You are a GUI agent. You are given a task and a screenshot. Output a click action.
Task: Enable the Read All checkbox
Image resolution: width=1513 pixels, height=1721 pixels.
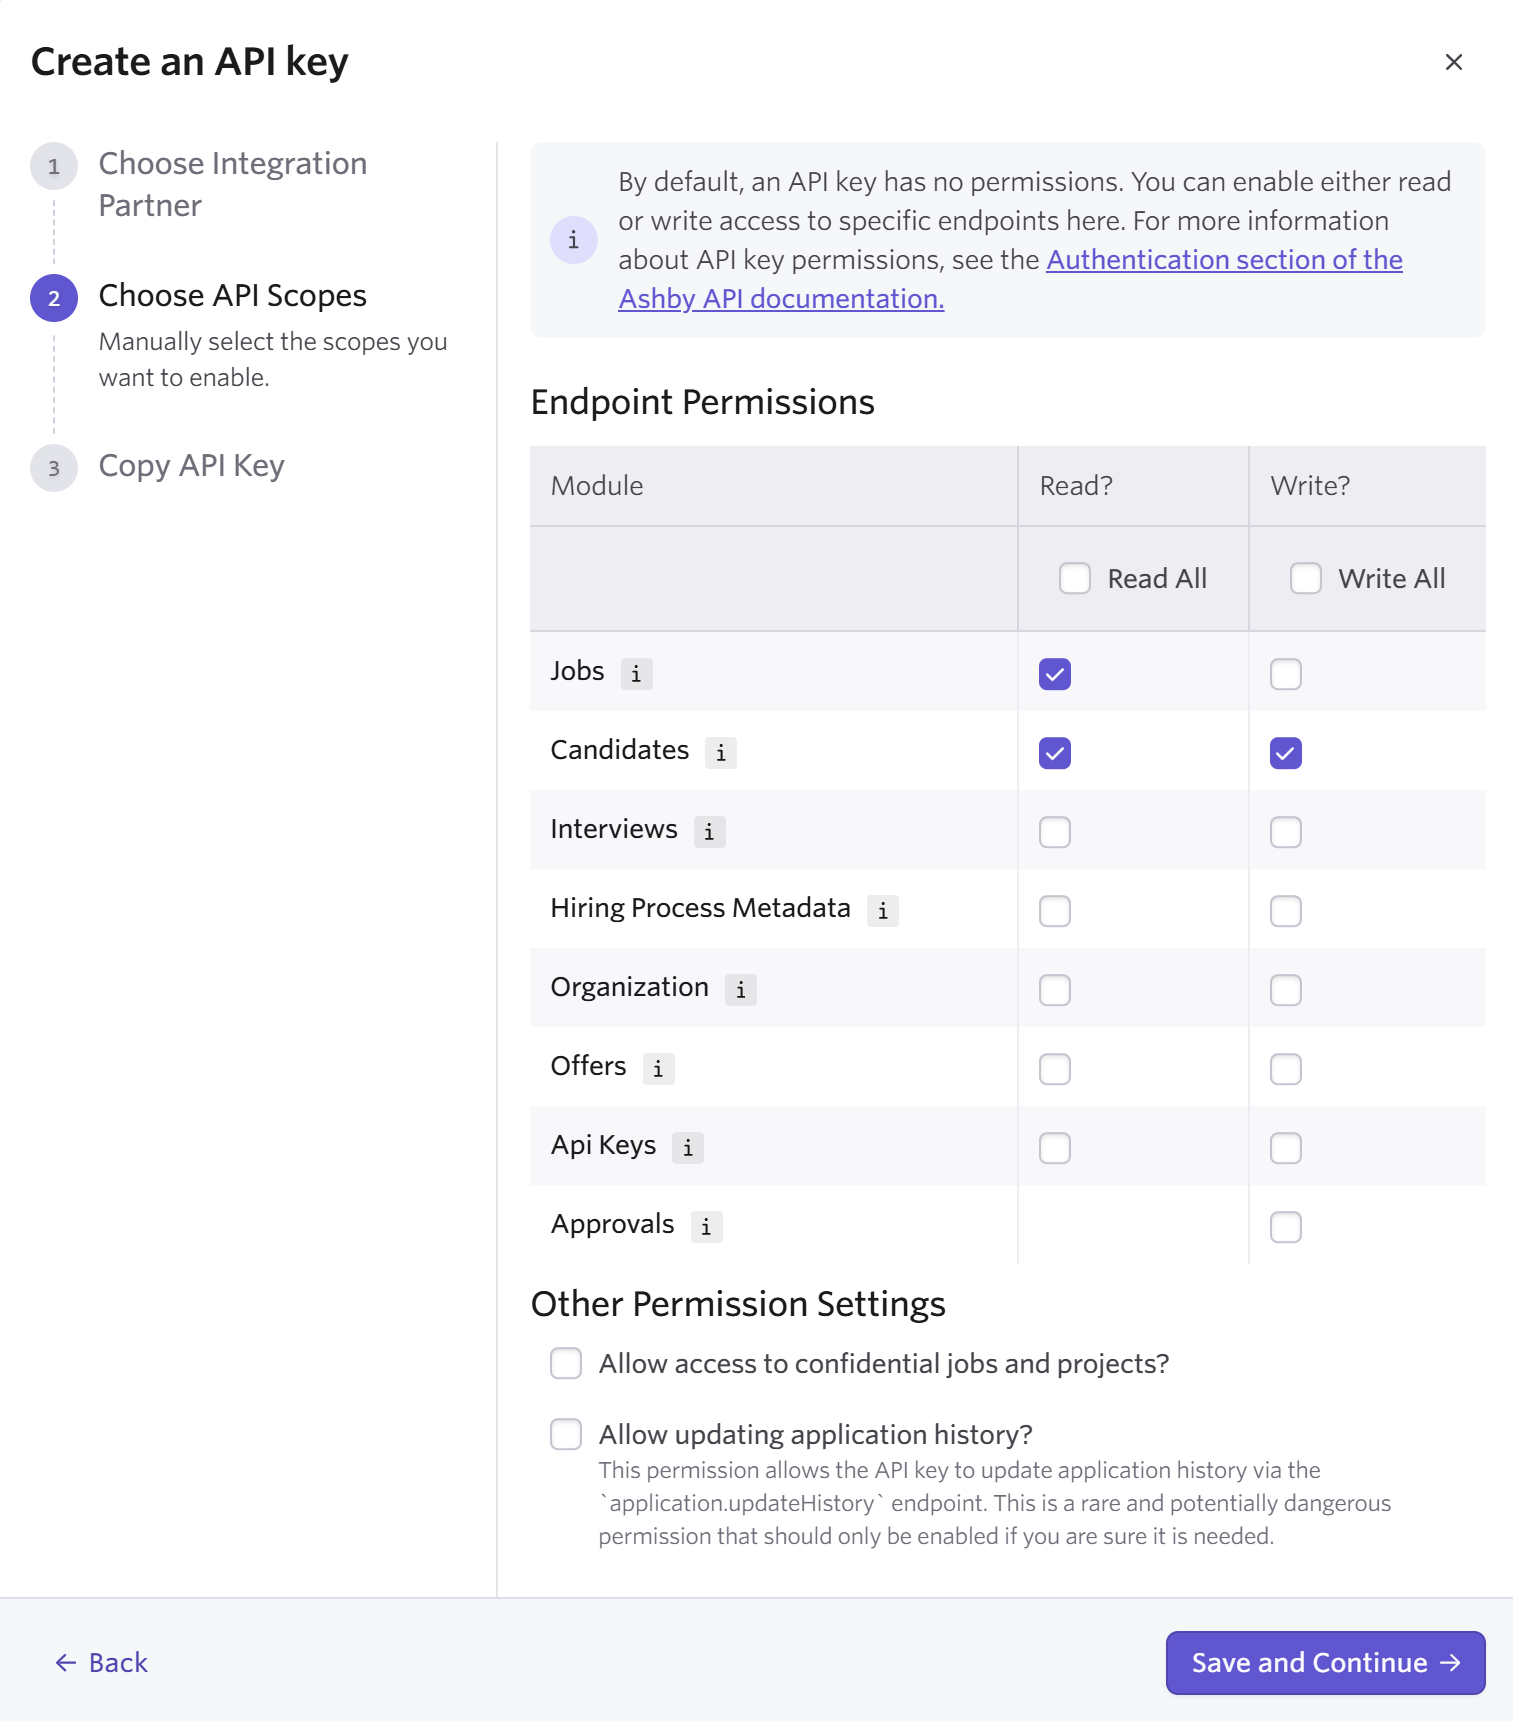pyautogui.click(x=1075, y=578)
